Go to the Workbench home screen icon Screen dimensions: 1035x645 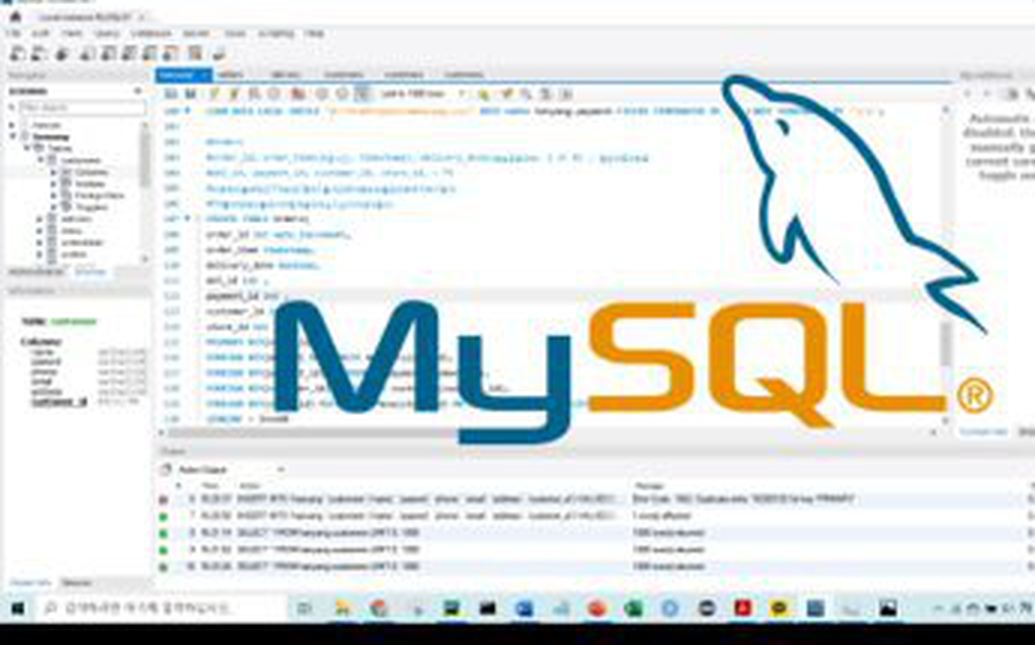[x=16, y=17]
